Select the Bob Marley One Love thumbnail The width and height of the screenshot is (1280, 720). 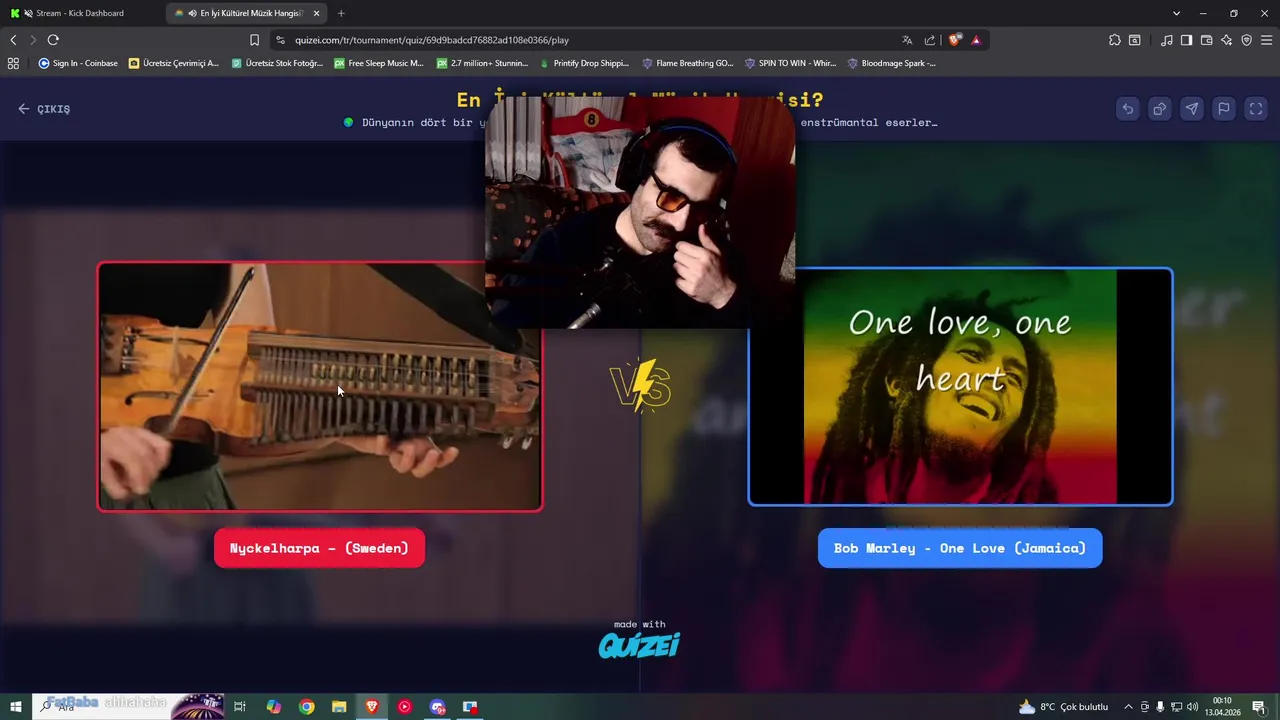pos(960,387)
